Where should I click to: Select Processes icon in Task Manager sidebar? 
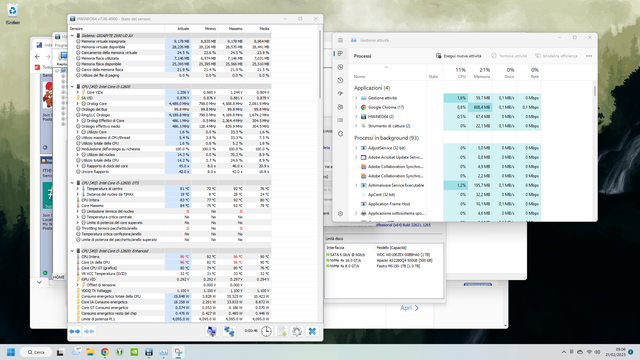(x=340, y=53)
